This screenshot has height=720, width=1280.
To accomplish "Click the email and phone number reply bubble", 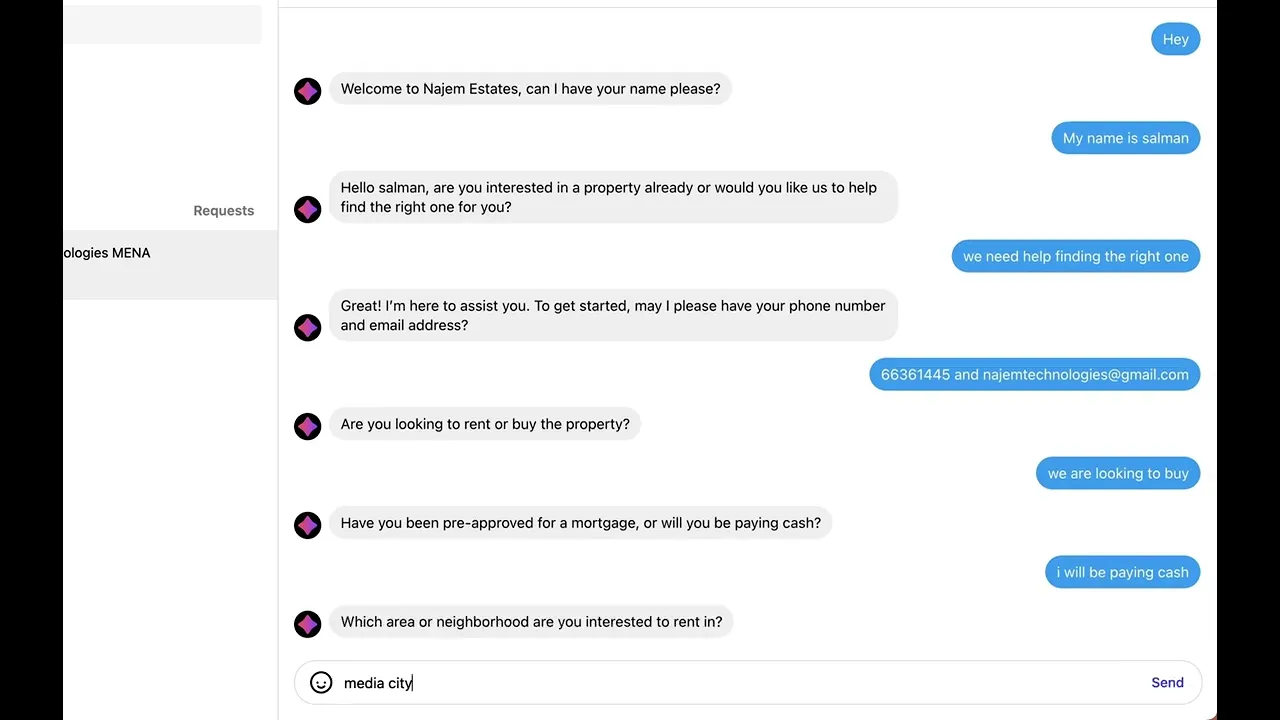I will coord(1034,375).
